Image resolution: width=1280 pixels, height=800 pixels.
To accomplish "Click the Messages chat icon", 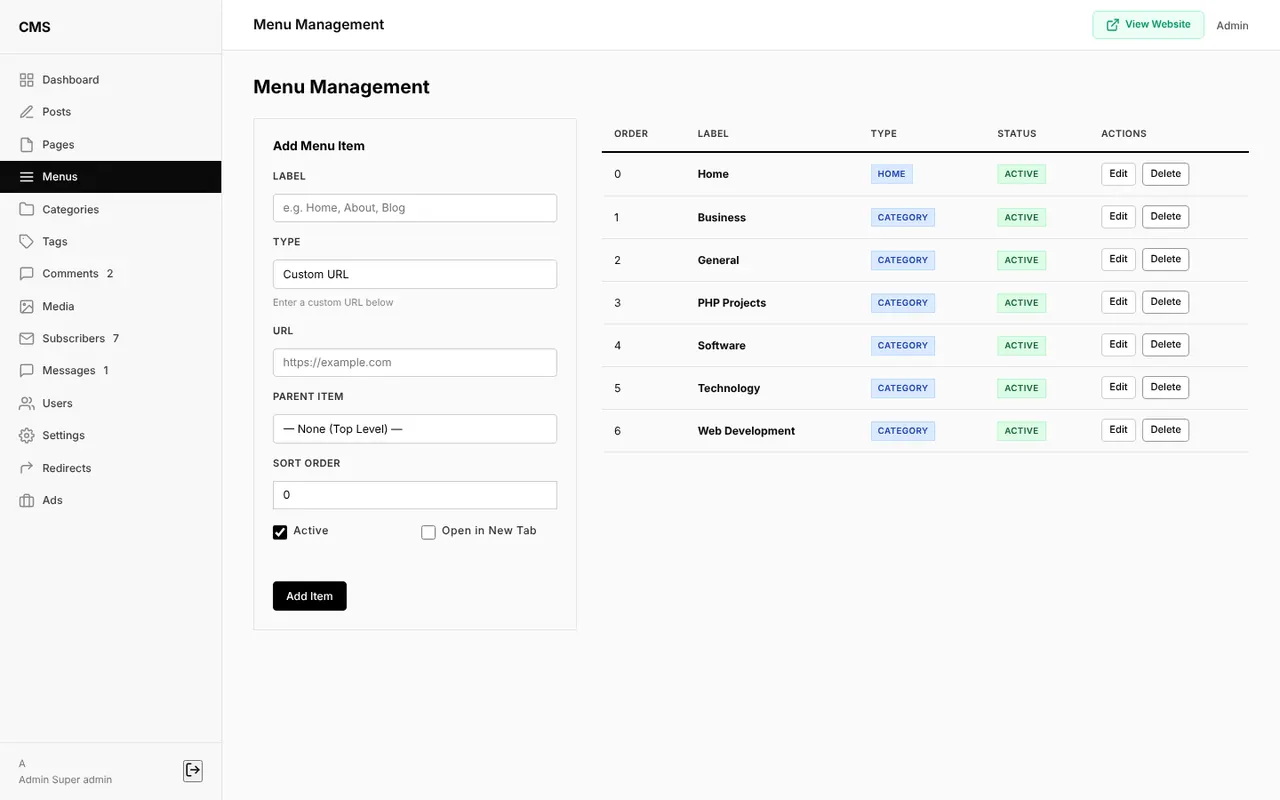I will coord(27,371).
